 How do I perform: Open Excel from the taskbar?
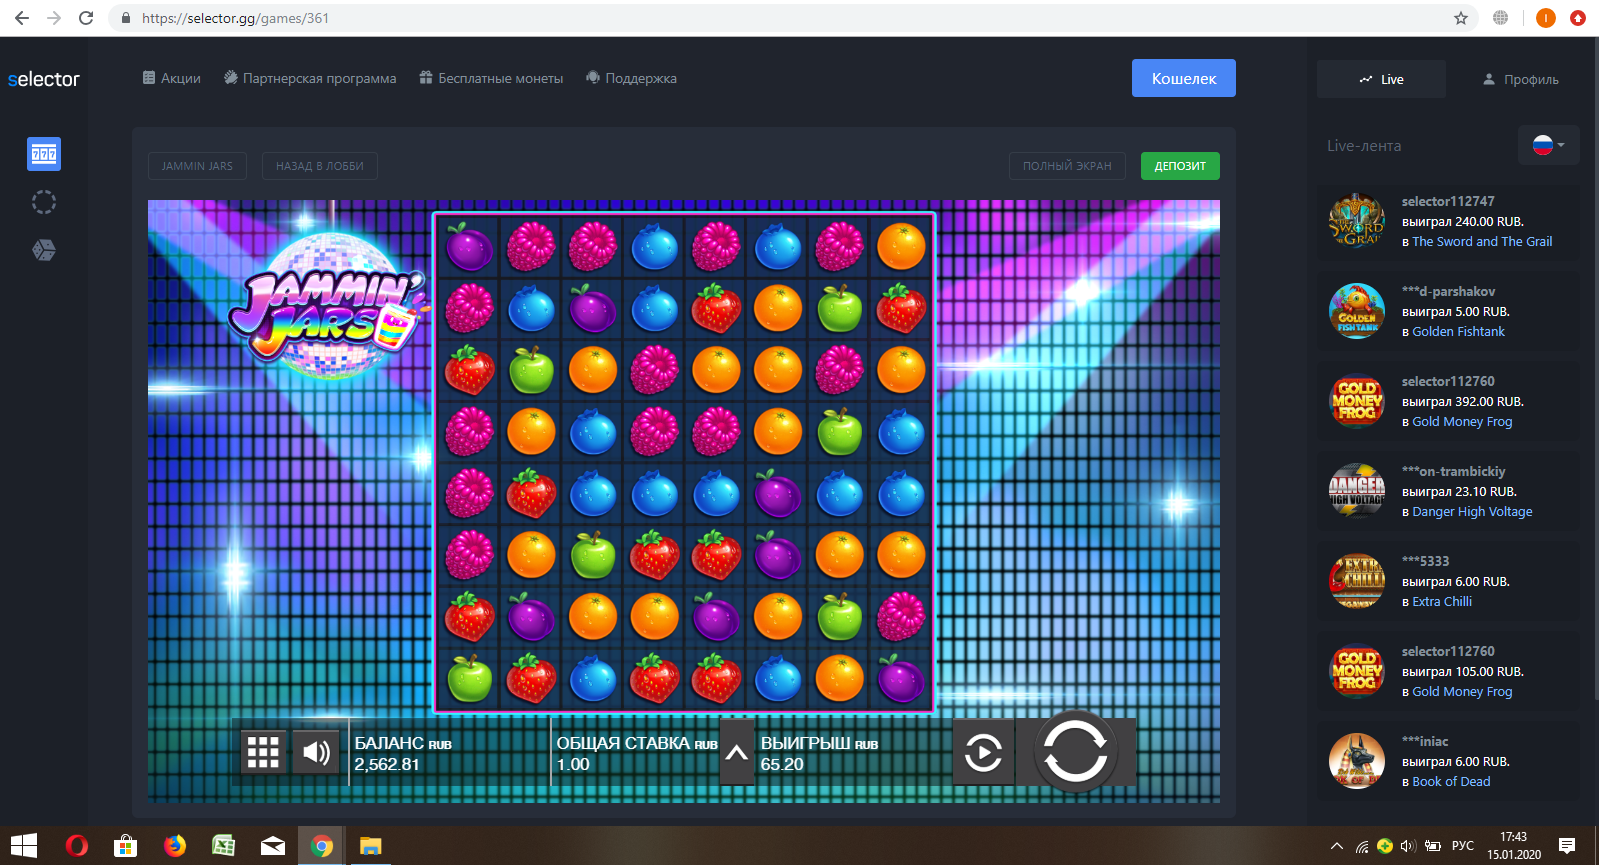tap(223, 846)
